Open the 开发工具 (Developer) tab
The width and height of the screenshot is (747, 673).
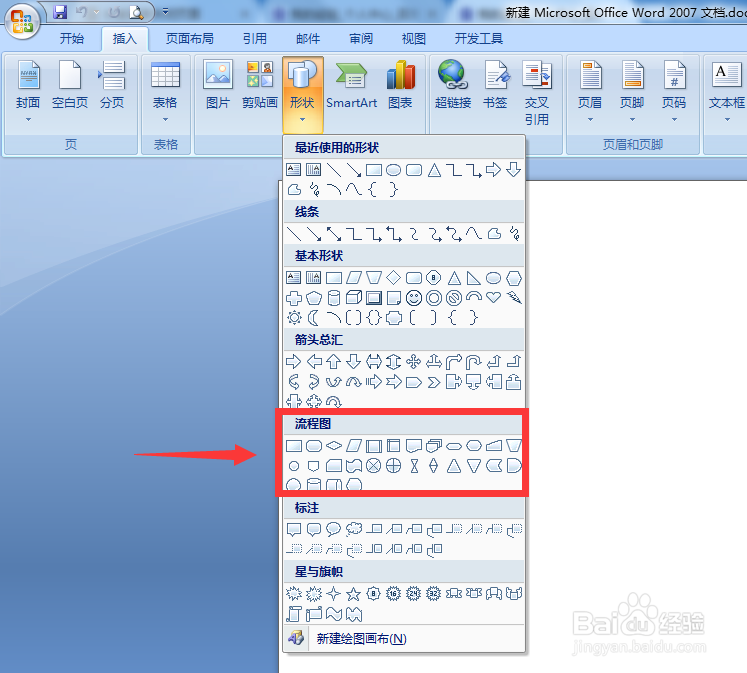click(479, 39)
